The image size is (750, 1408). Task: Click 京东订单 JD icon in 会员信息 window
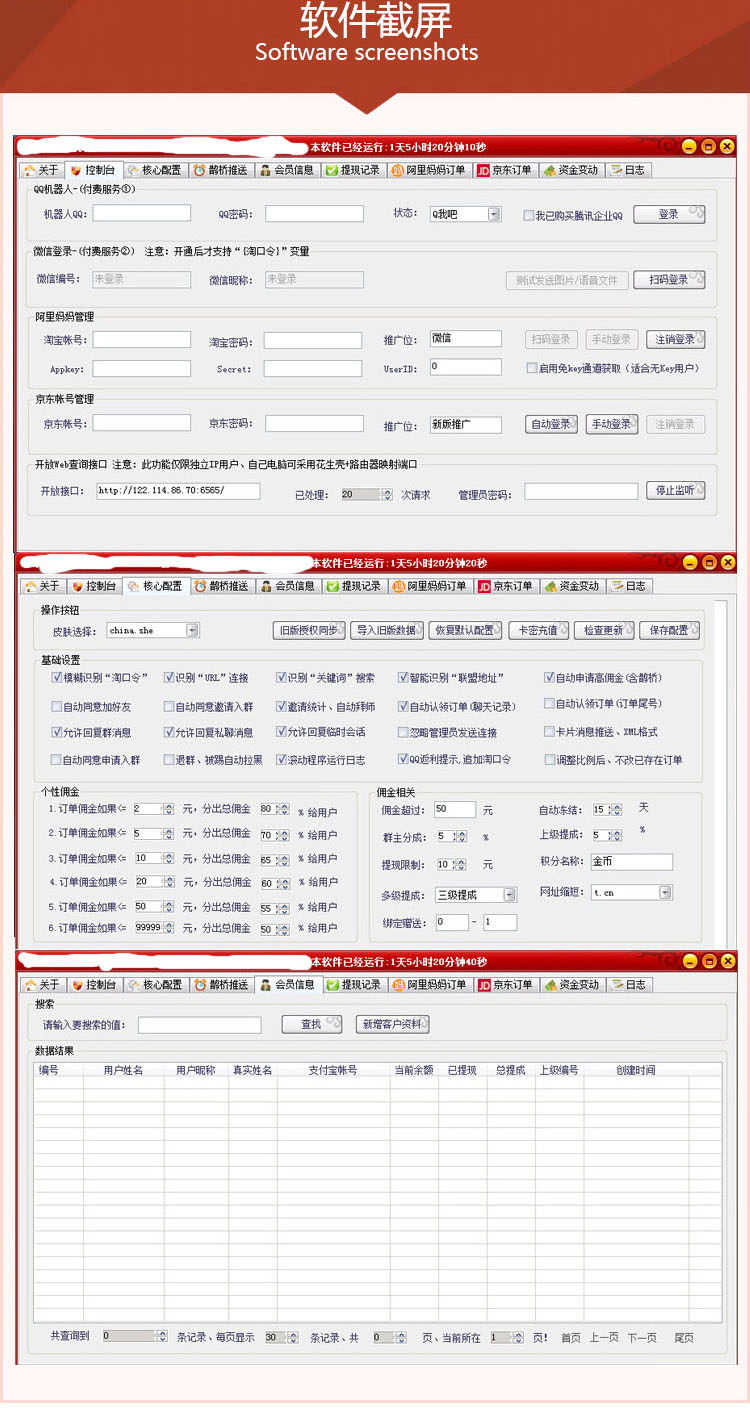click(483, 985)
